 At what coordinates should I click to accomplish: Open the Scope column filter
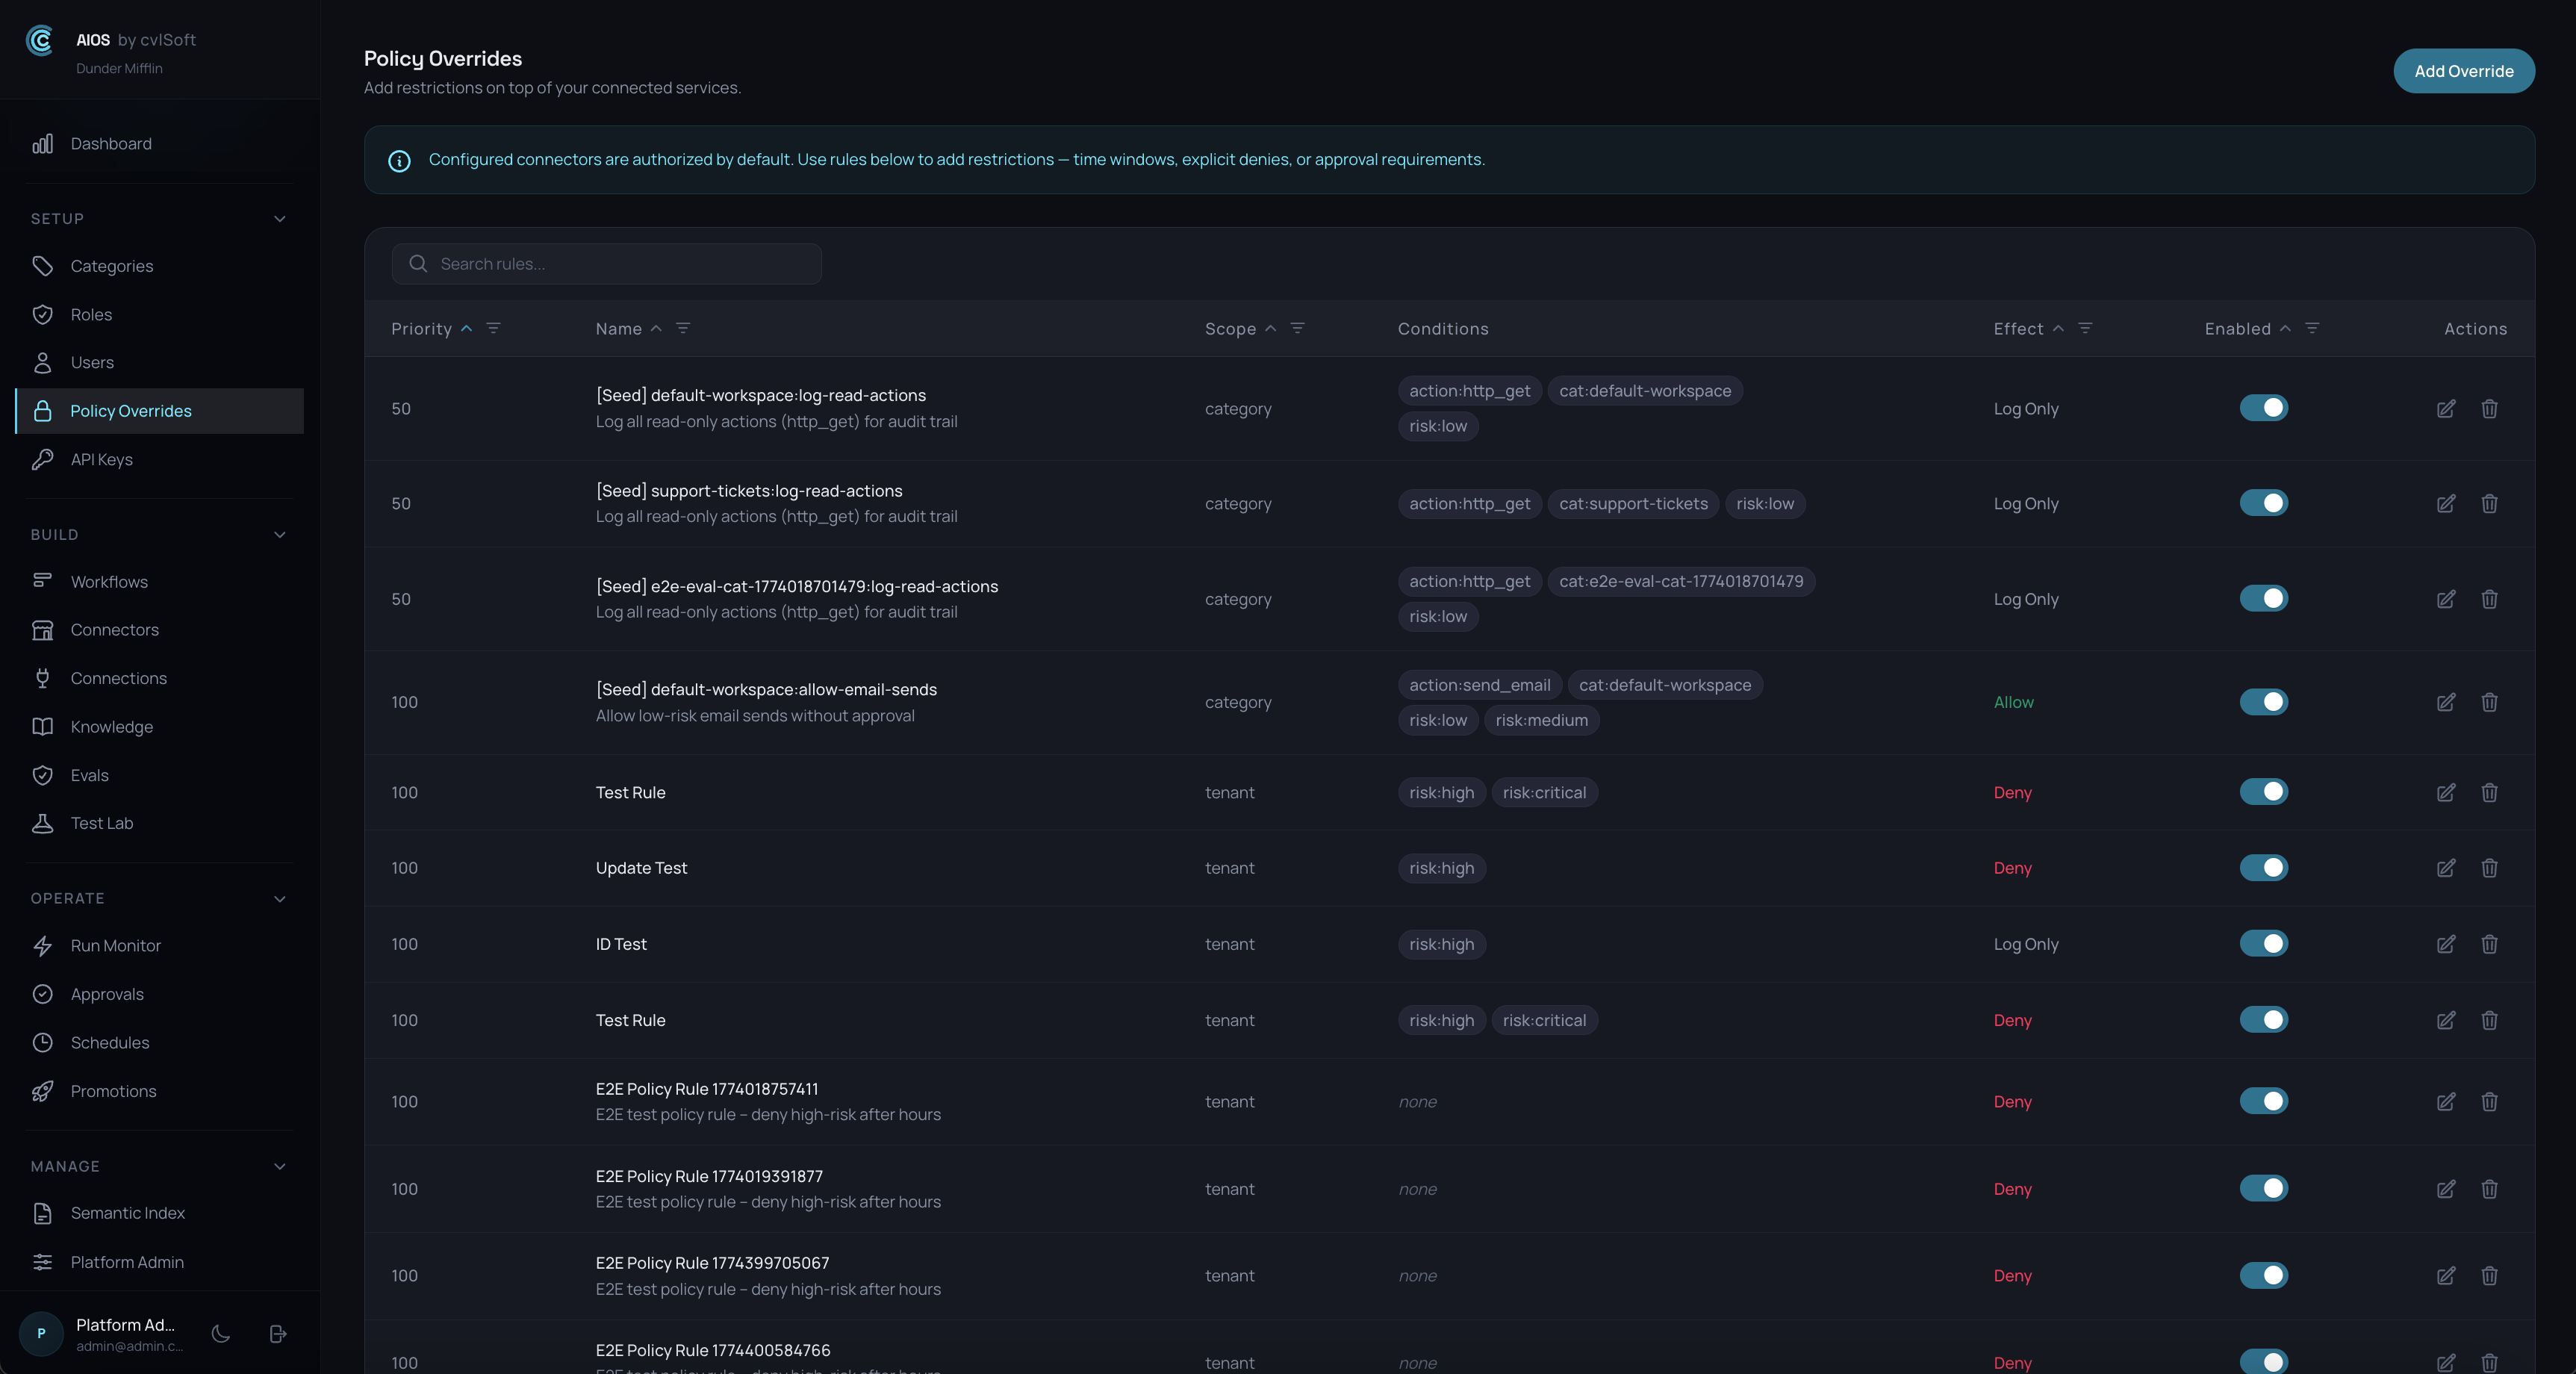coord(1298,328)
